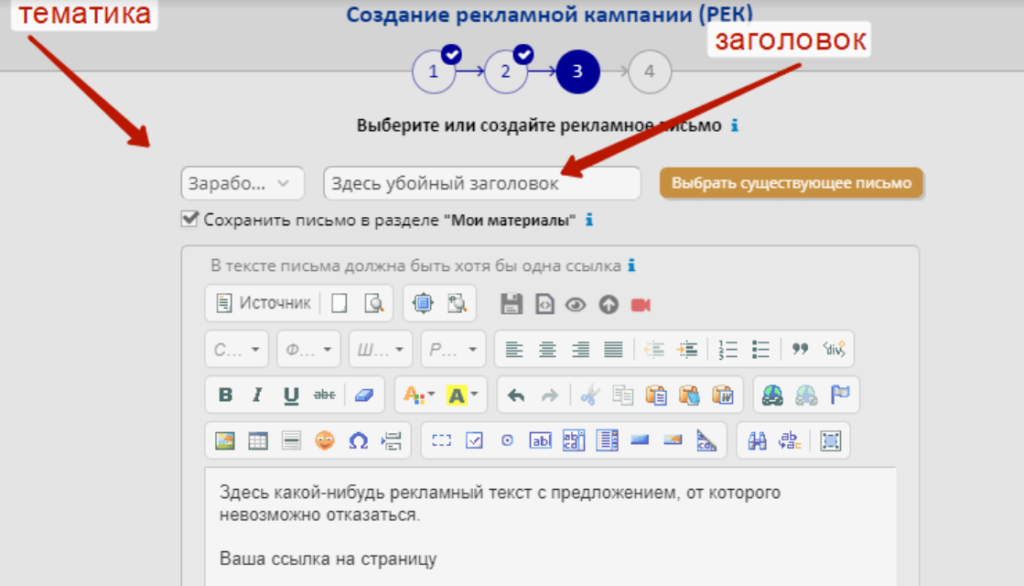Image resolution: width=1024 pixels, height=586 pixels.
Task: Create a div container
Action: (x=834, y=349)
